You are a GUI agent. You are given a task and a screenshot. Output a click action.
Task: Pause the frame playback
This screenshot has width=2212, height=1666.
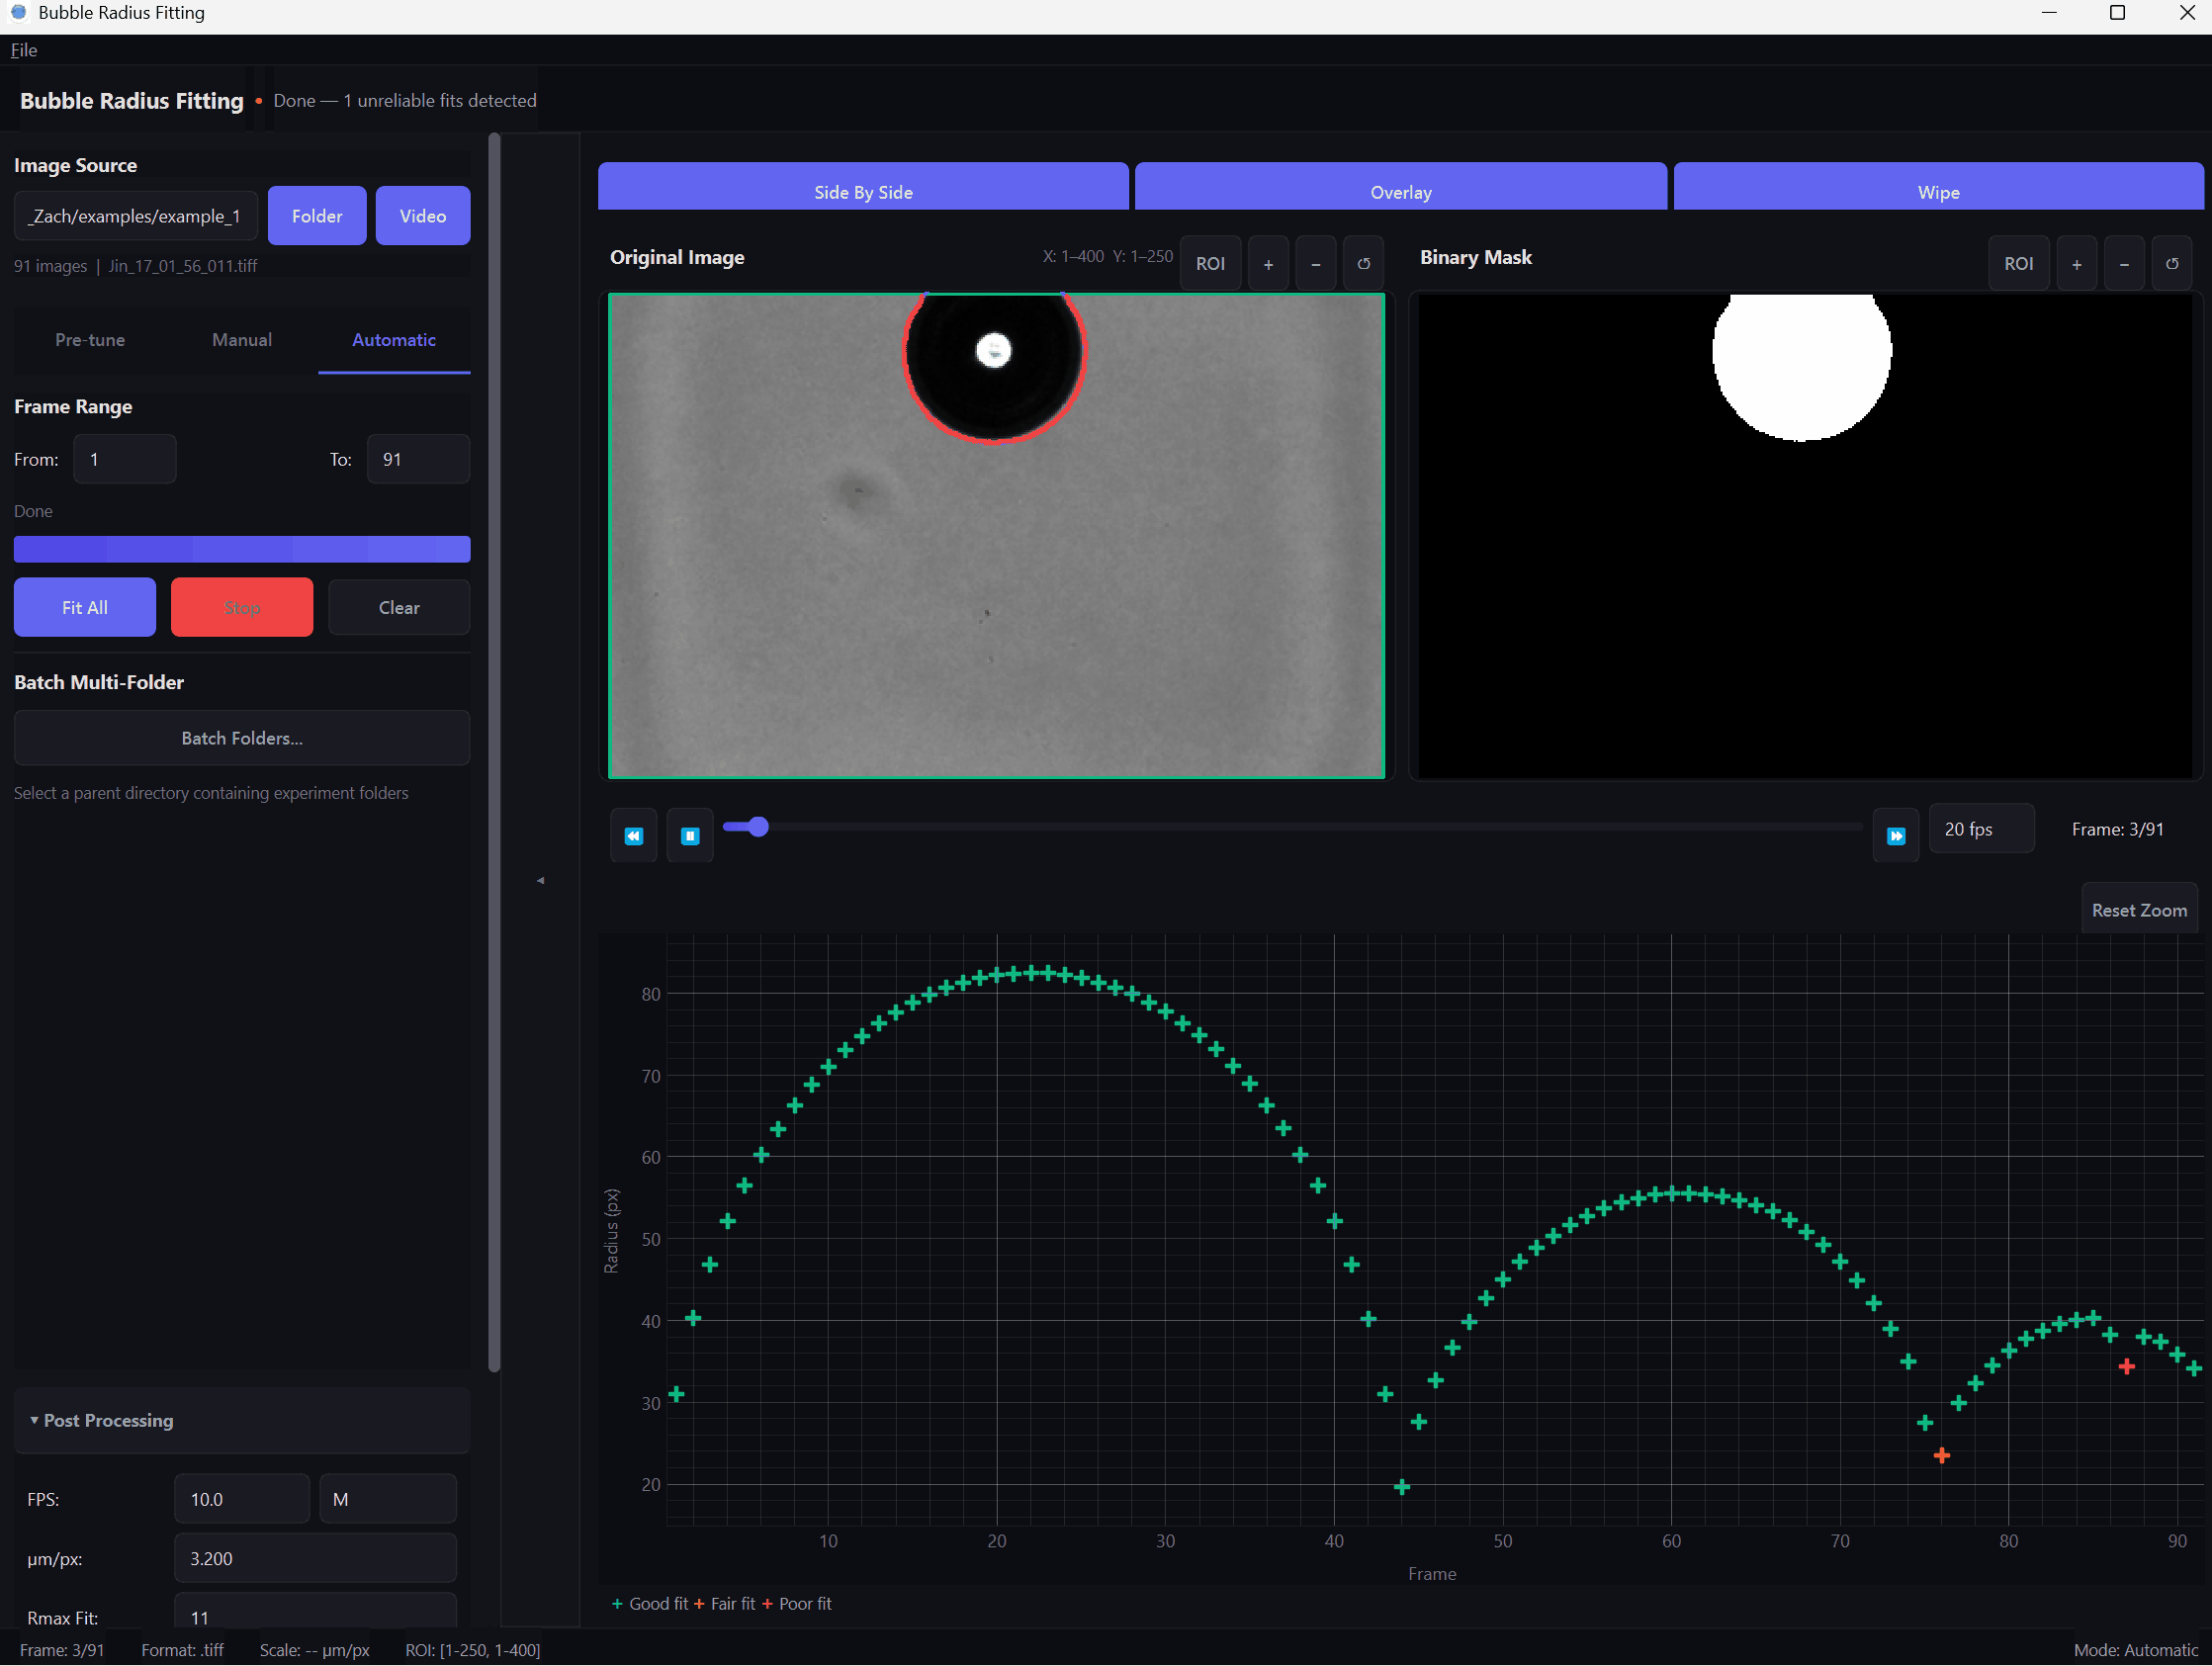click(x=689, y=834)
